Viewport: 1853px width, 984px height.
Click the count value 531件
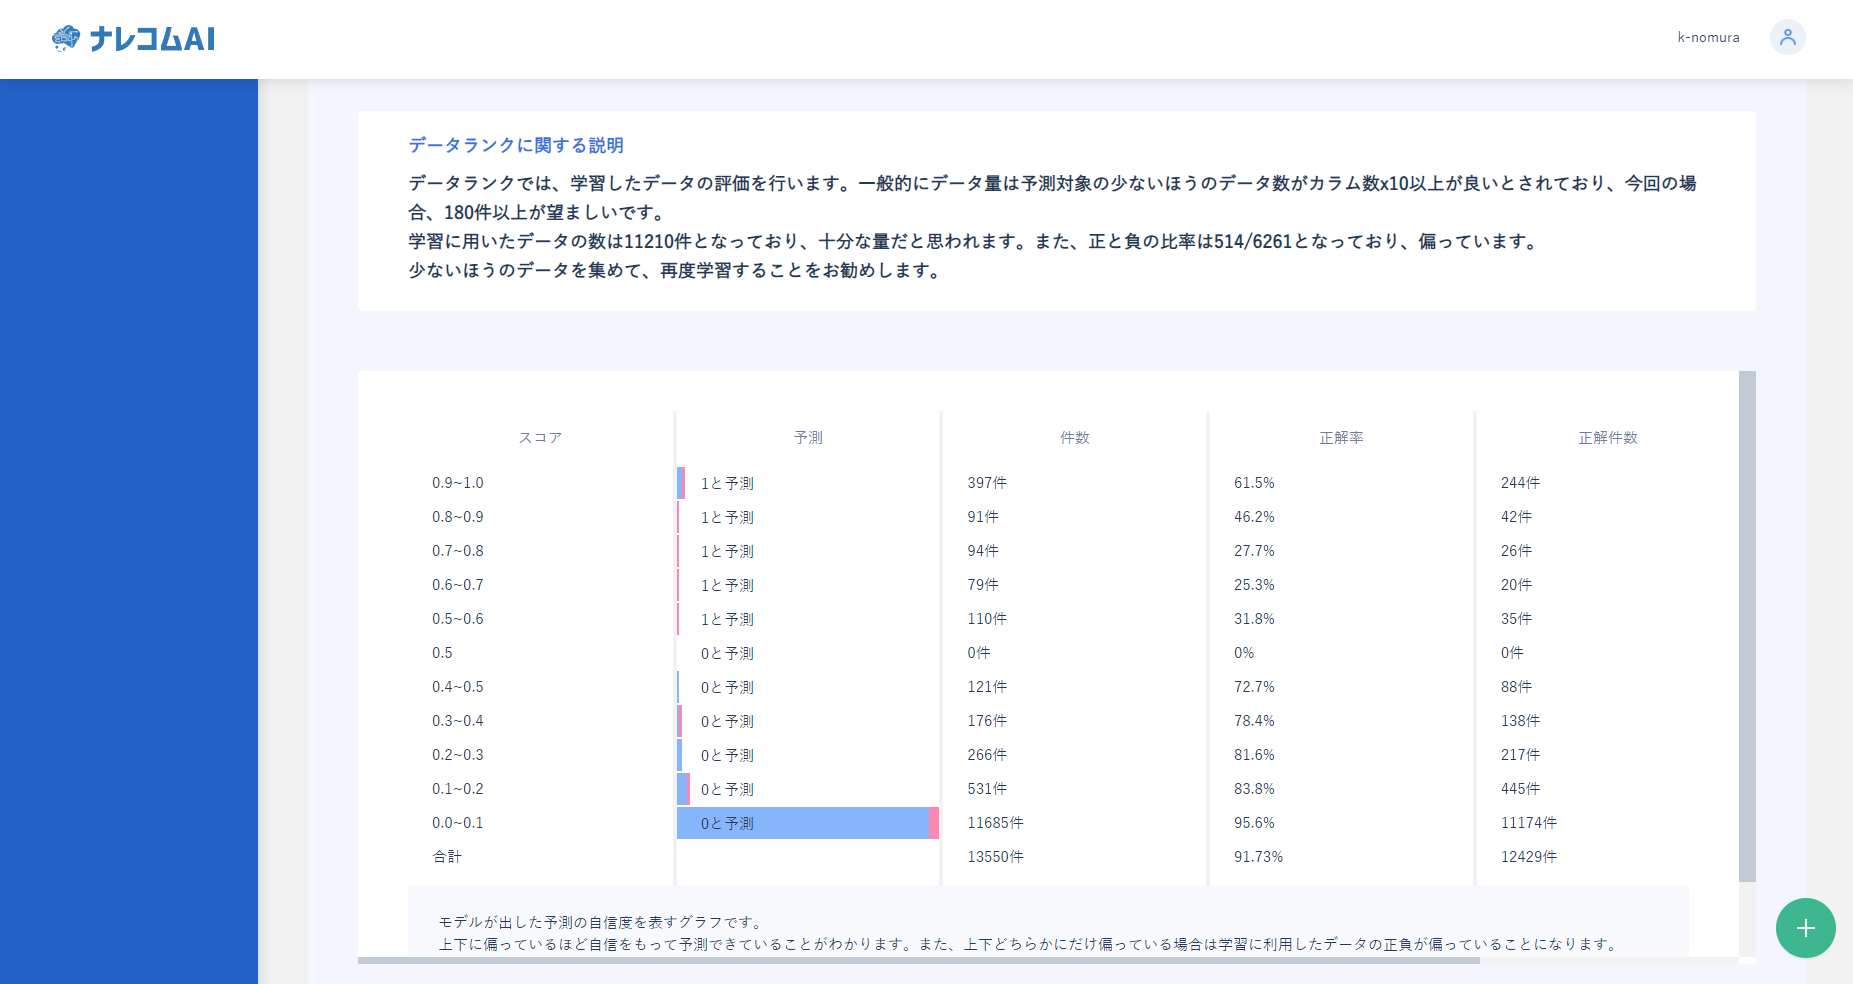pos(987,789)
